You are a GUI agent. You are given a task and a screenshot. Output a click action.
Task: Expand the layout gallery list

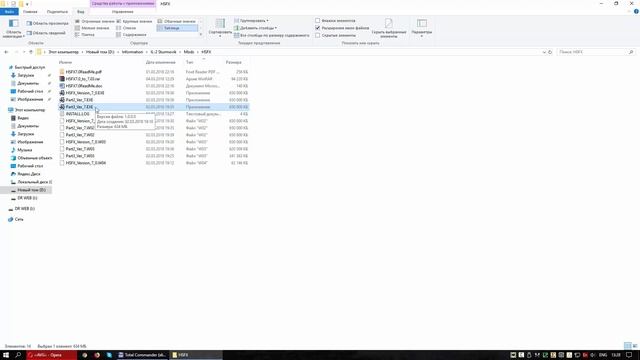[200, 35]
